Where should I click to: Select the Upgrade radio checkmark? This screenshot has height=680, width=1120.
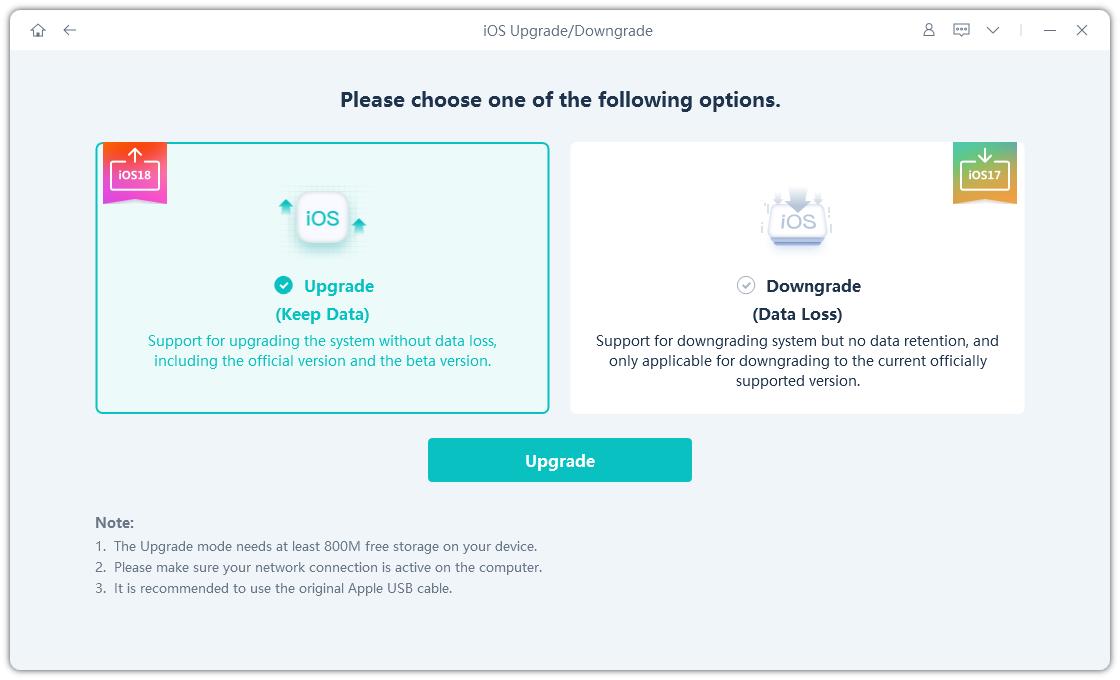(284, 286)
